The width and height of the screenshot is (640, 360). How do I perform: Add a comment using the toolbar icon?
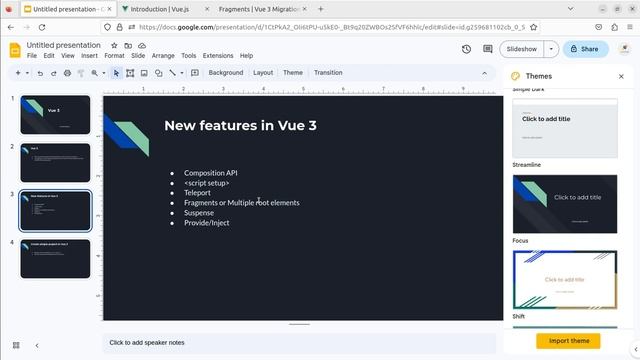pos(195,73)
